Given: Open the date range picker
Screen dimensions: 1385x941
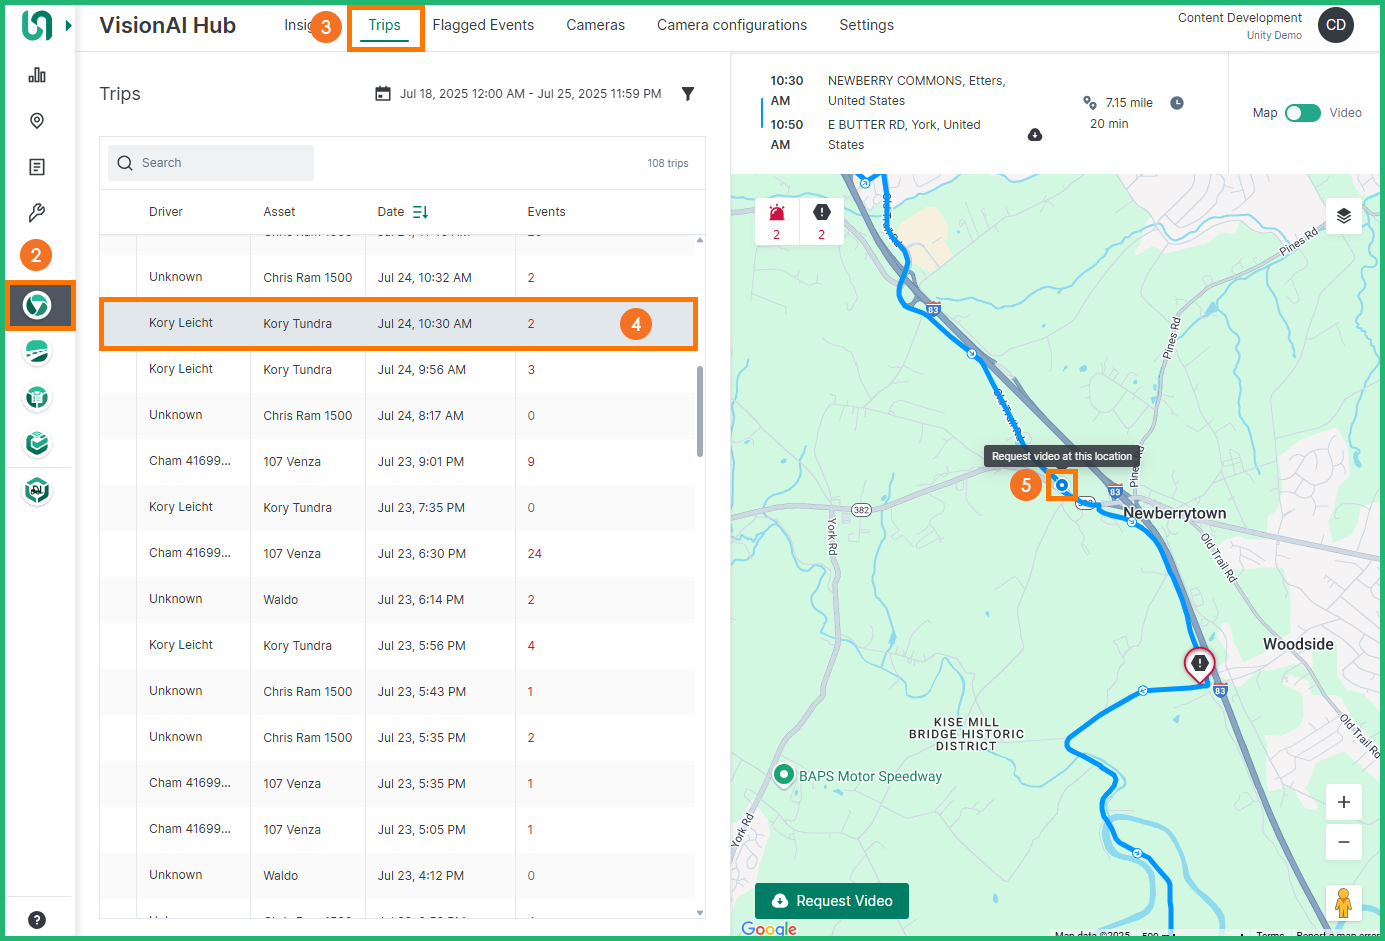Looking at the screenshot, I should pyautogui.click(x=518, y=94).
